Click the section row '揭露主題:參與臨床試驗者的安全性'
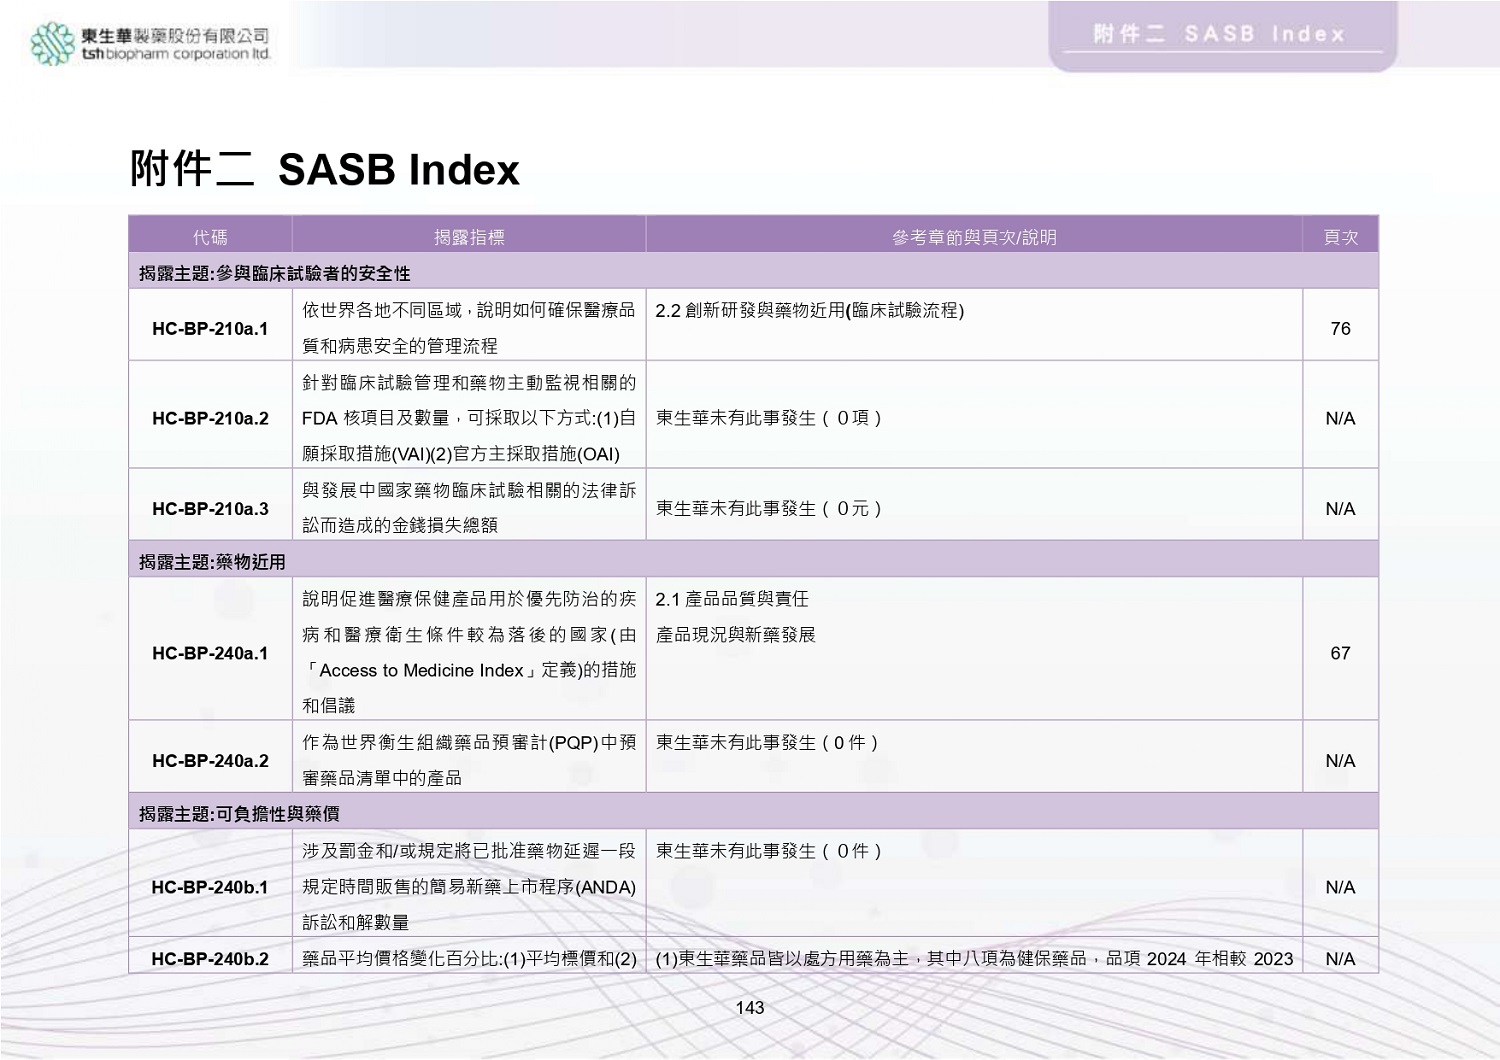Viewport: 1500px width, 1060px height. (x=753, y=272)
